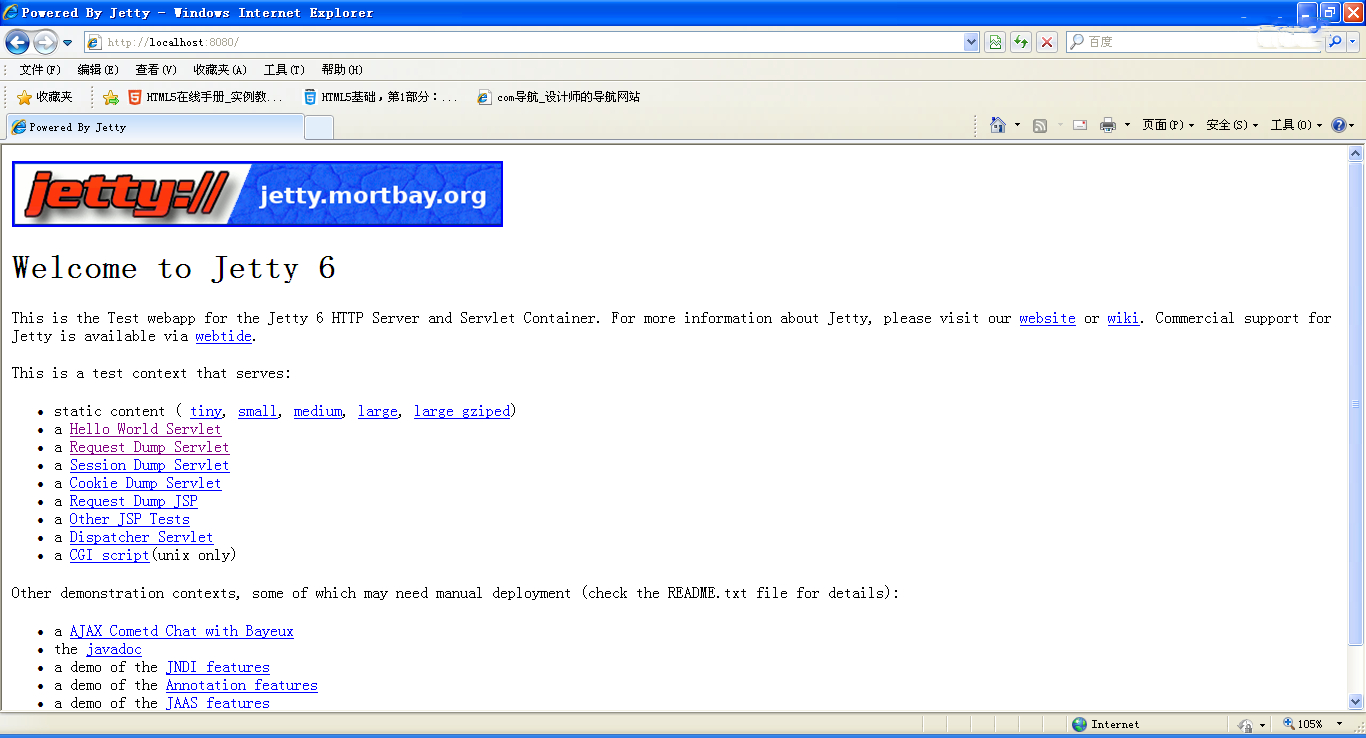Expand the Home button dropdown arrow
Screen dimensions: 1366x738
[x=1018, y=125]
